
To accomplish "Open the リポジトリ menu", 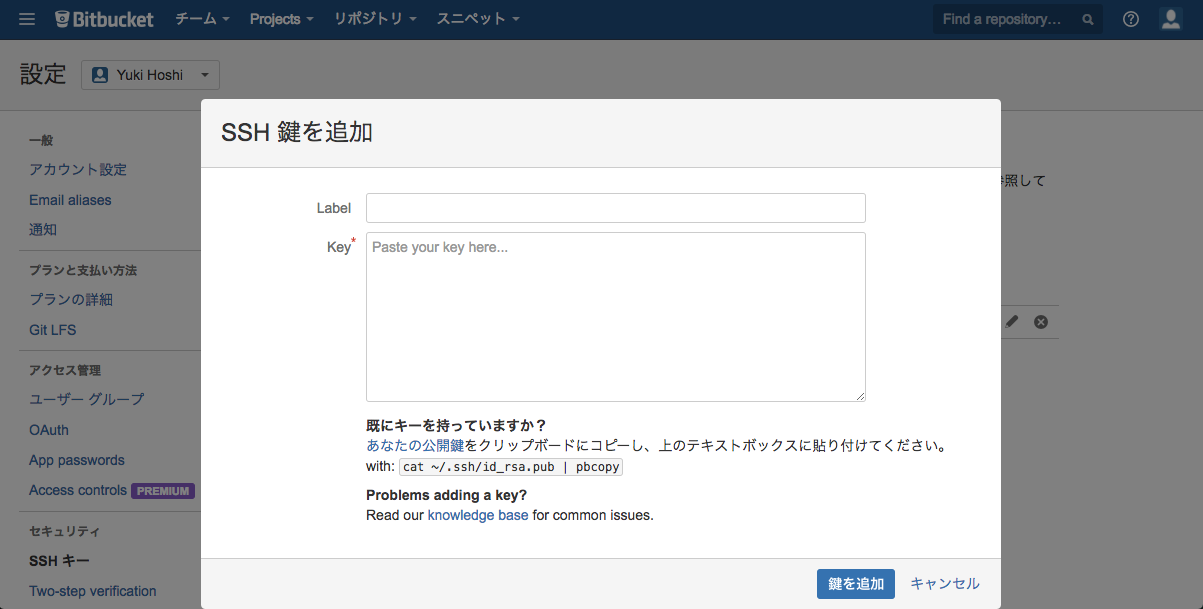I will click(375, 19).
